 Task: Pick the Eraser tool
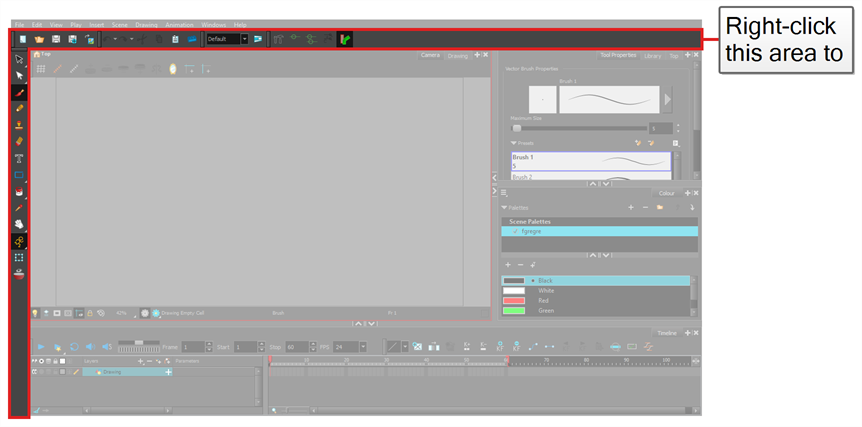tap(19, 141)
